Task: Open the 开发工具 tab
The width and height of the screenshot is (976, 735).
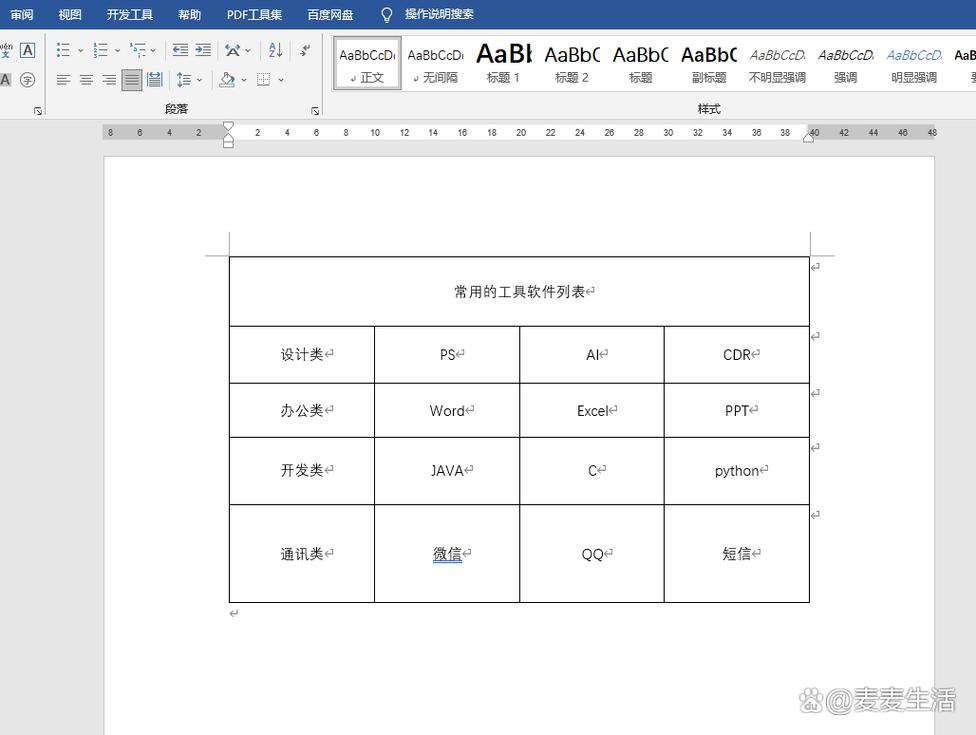Action: point(129,14)
